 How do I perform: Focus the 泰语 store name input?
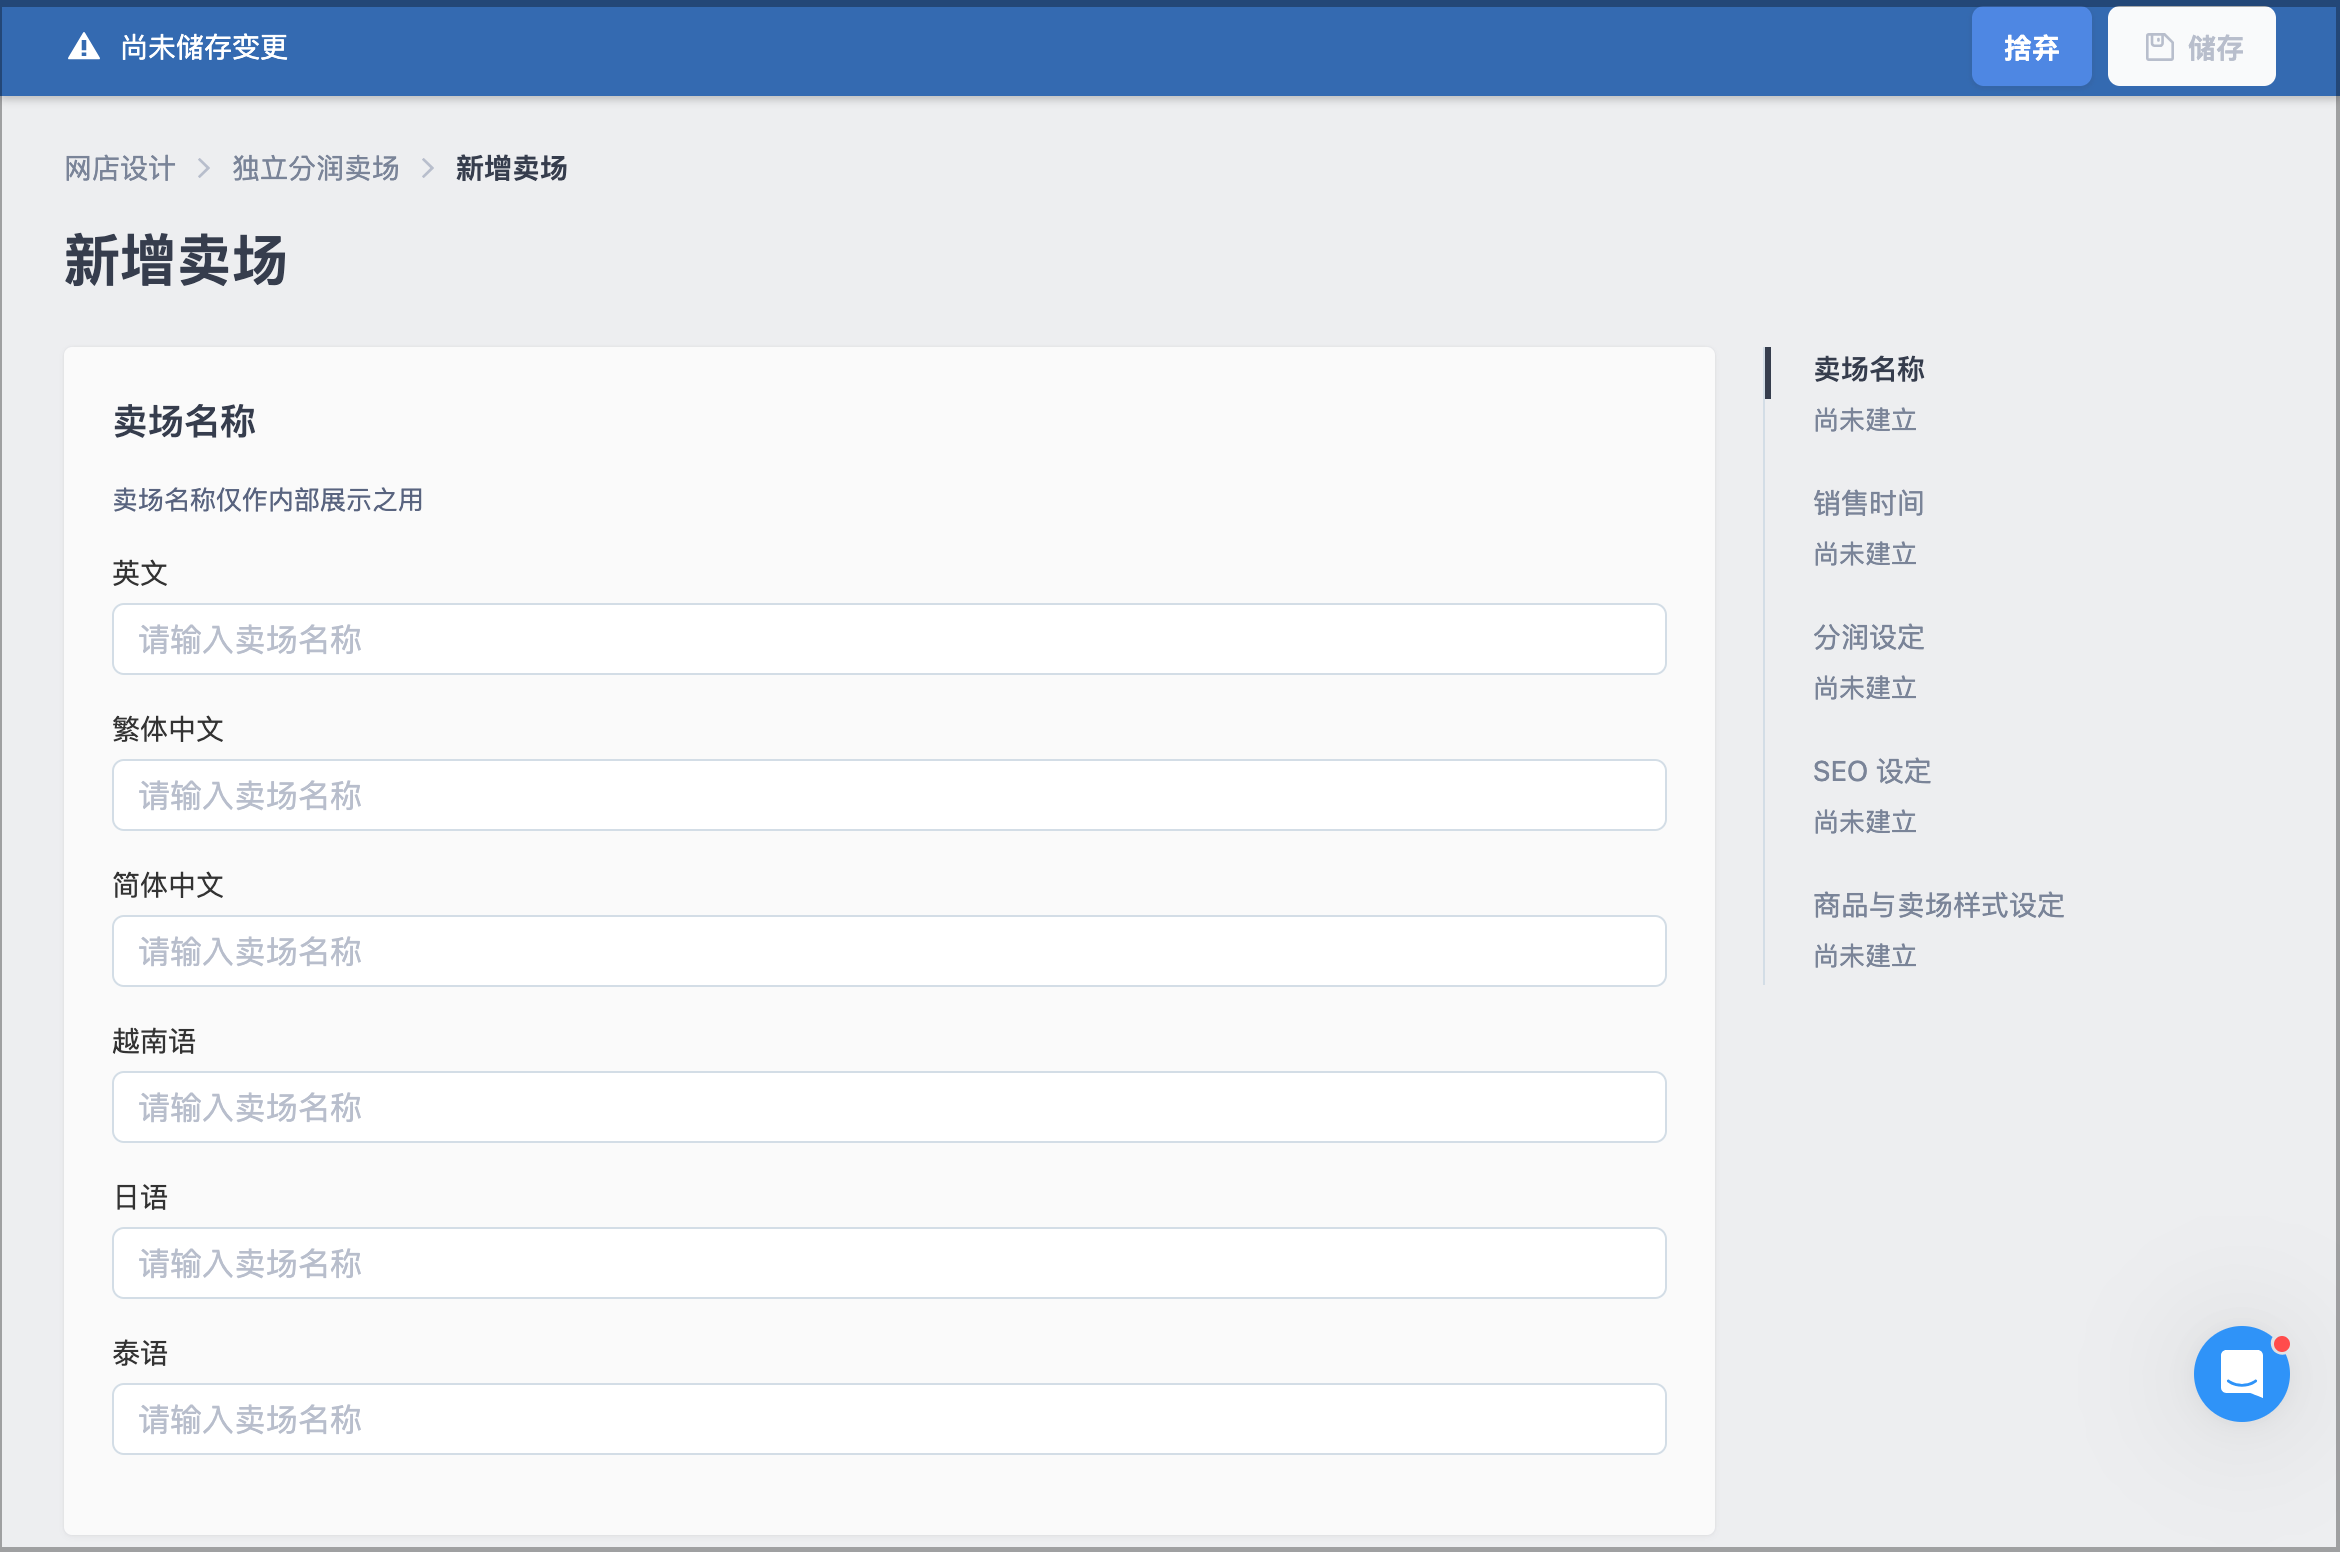889,1419
